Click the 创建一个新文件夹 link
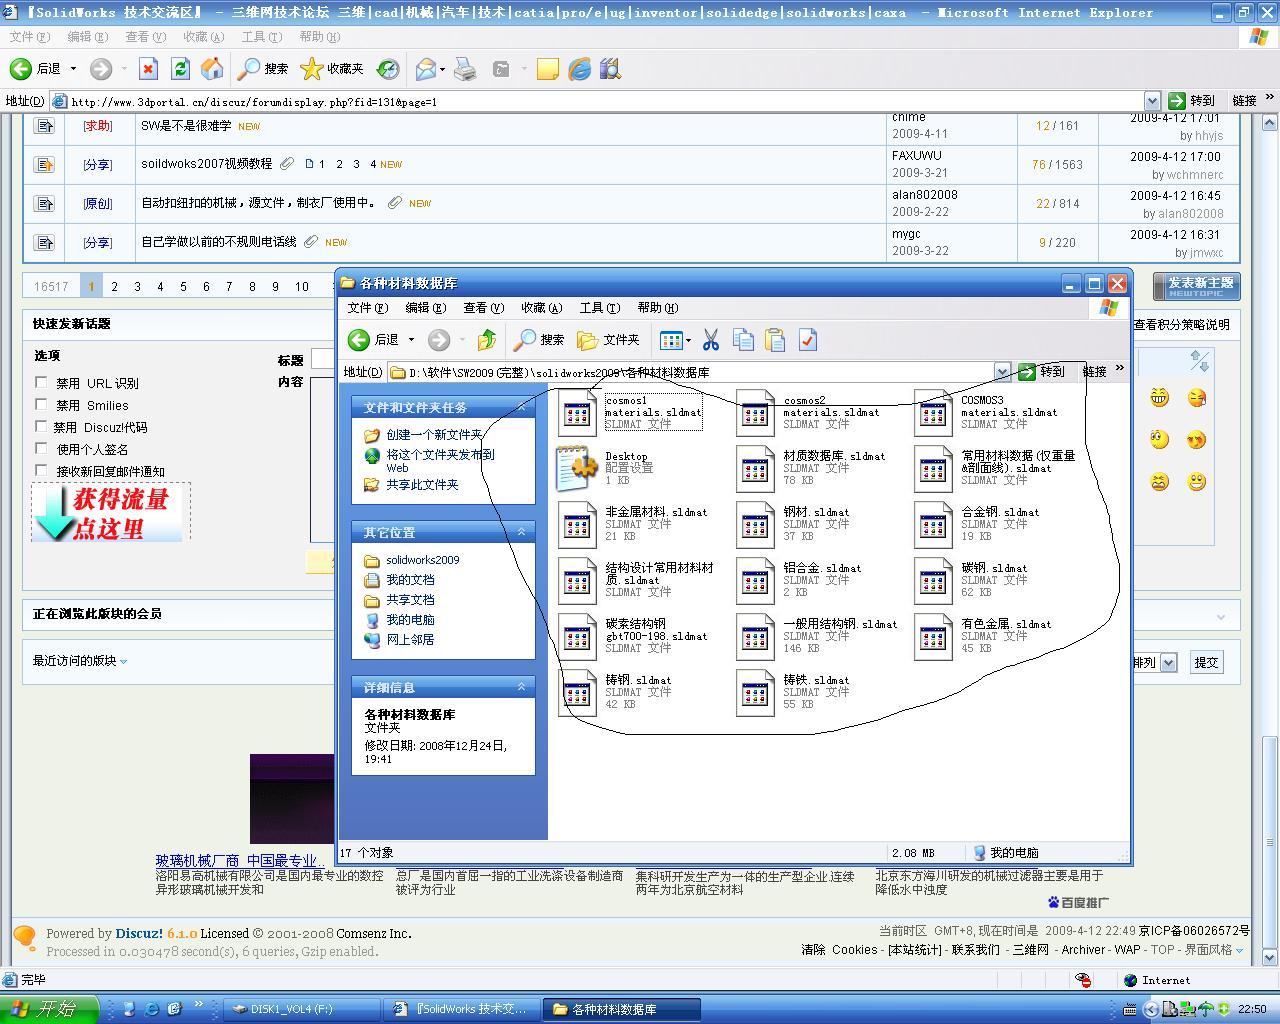 434,435
